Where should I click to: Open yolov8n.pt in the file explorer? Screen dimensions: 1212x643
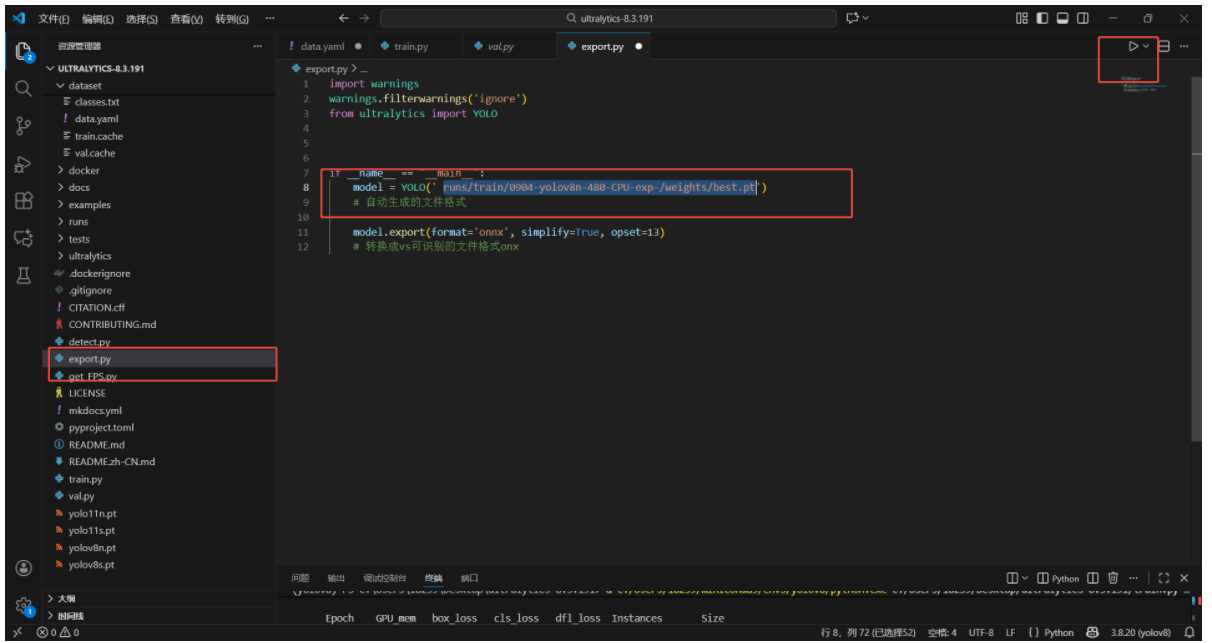[160, 547]
